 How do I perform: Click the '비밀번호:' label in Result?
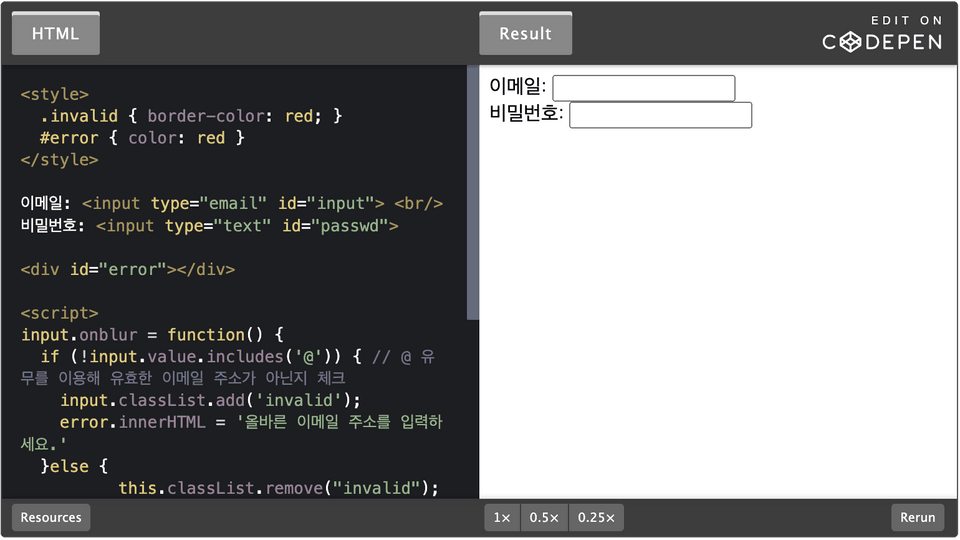(526, 113)
